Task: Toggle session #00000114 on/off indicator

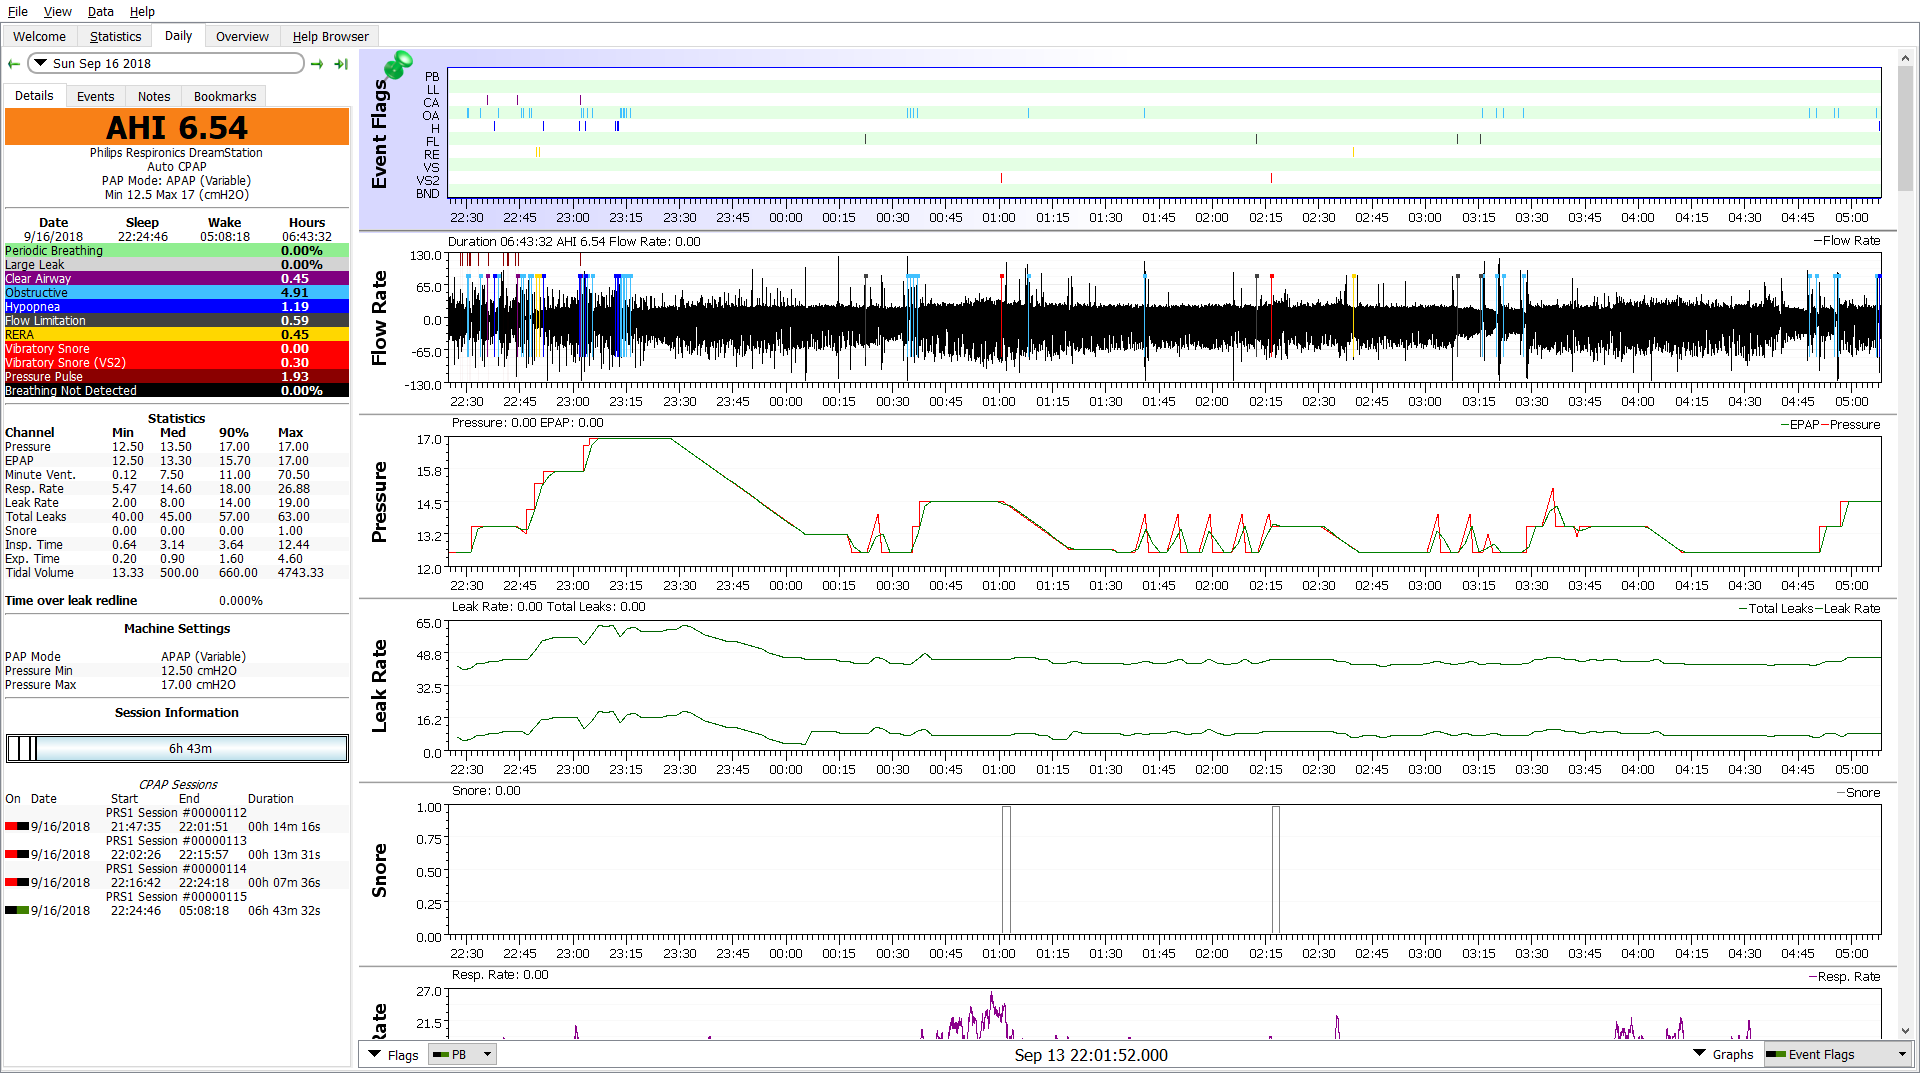Action: point(17,883)
